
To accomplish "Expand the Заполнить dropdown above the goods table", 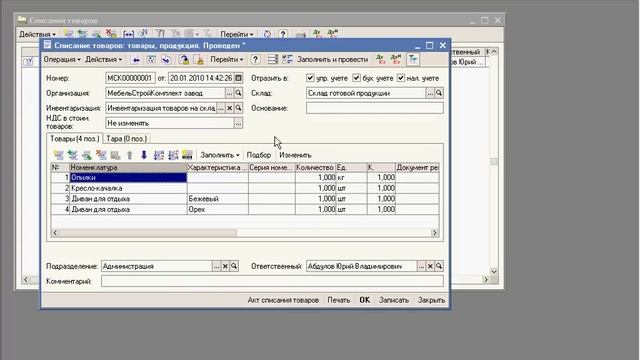I will (x=220, y=155).
